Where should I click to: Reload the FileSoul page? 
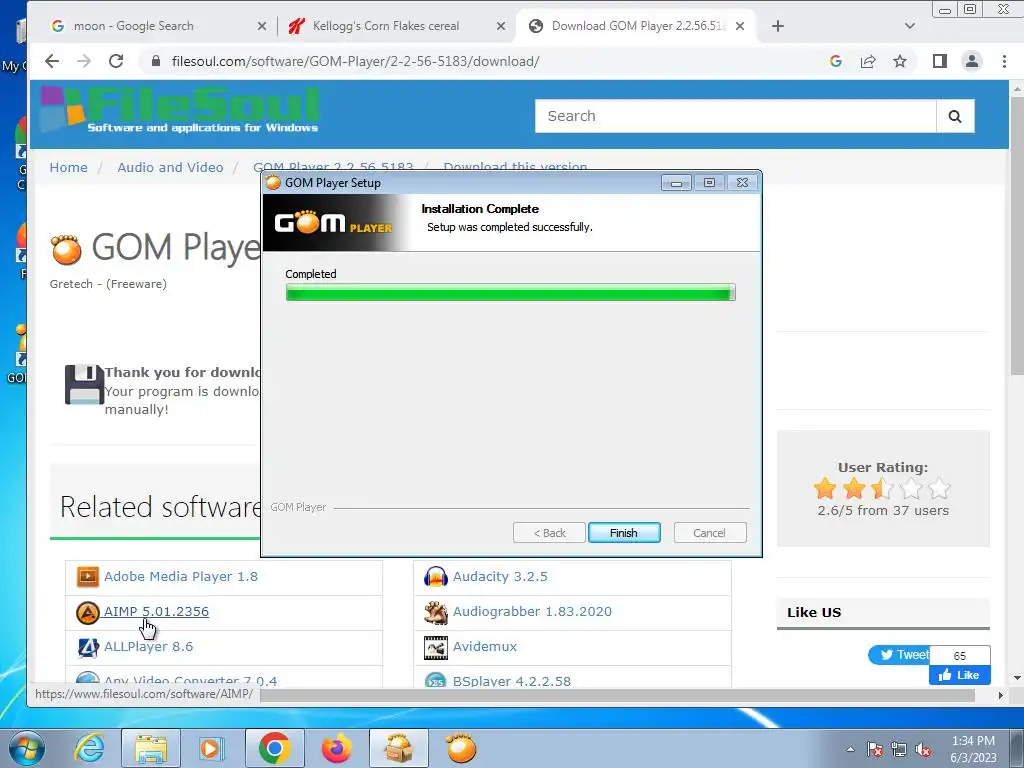[x=116, y=61]
